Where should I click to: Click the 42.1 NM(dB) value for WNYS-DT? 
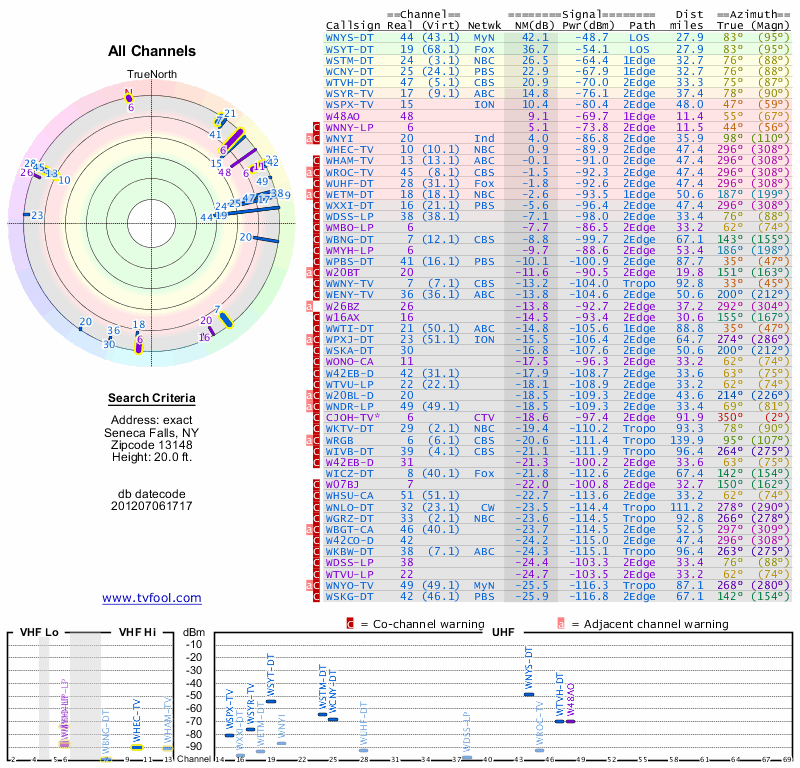535,38
